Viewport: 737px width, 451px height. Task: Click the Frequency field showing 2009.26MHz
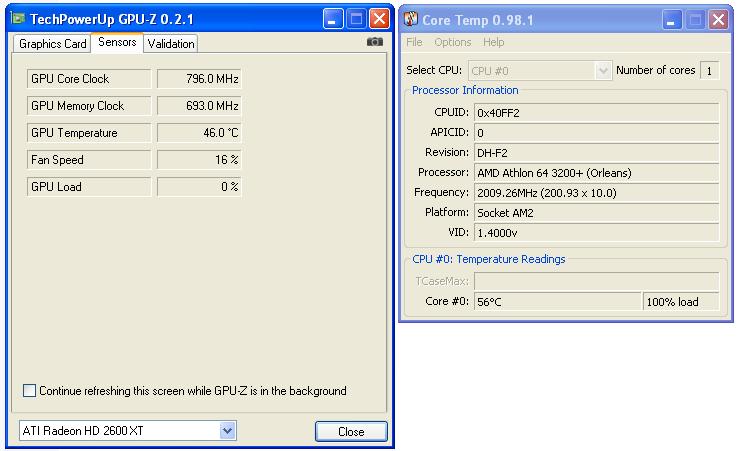596,193
